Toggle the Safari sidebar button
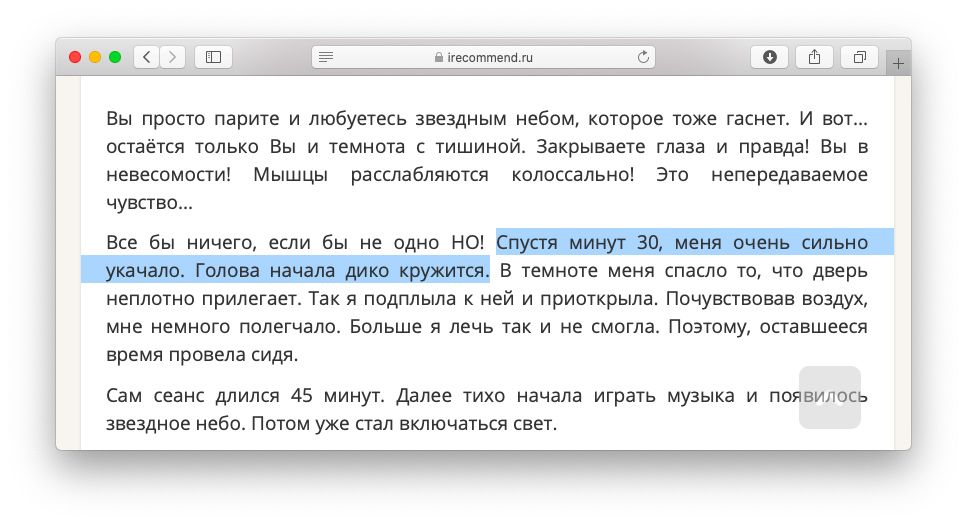Screen dimensions: 967x524 213,57
